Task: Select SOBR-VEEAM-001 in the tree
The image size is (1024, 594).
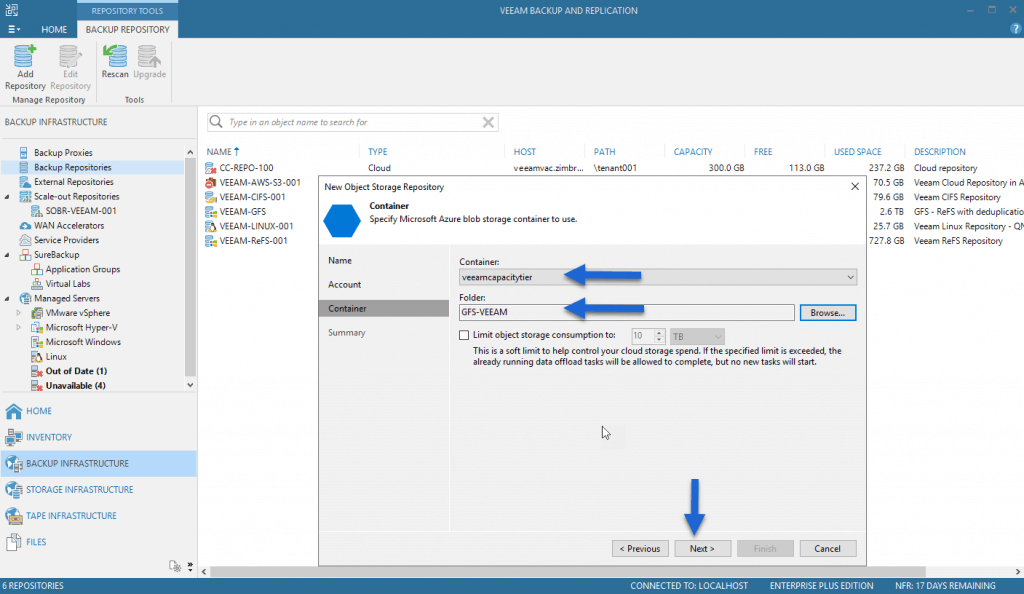Action: click(x=81, y=211)
